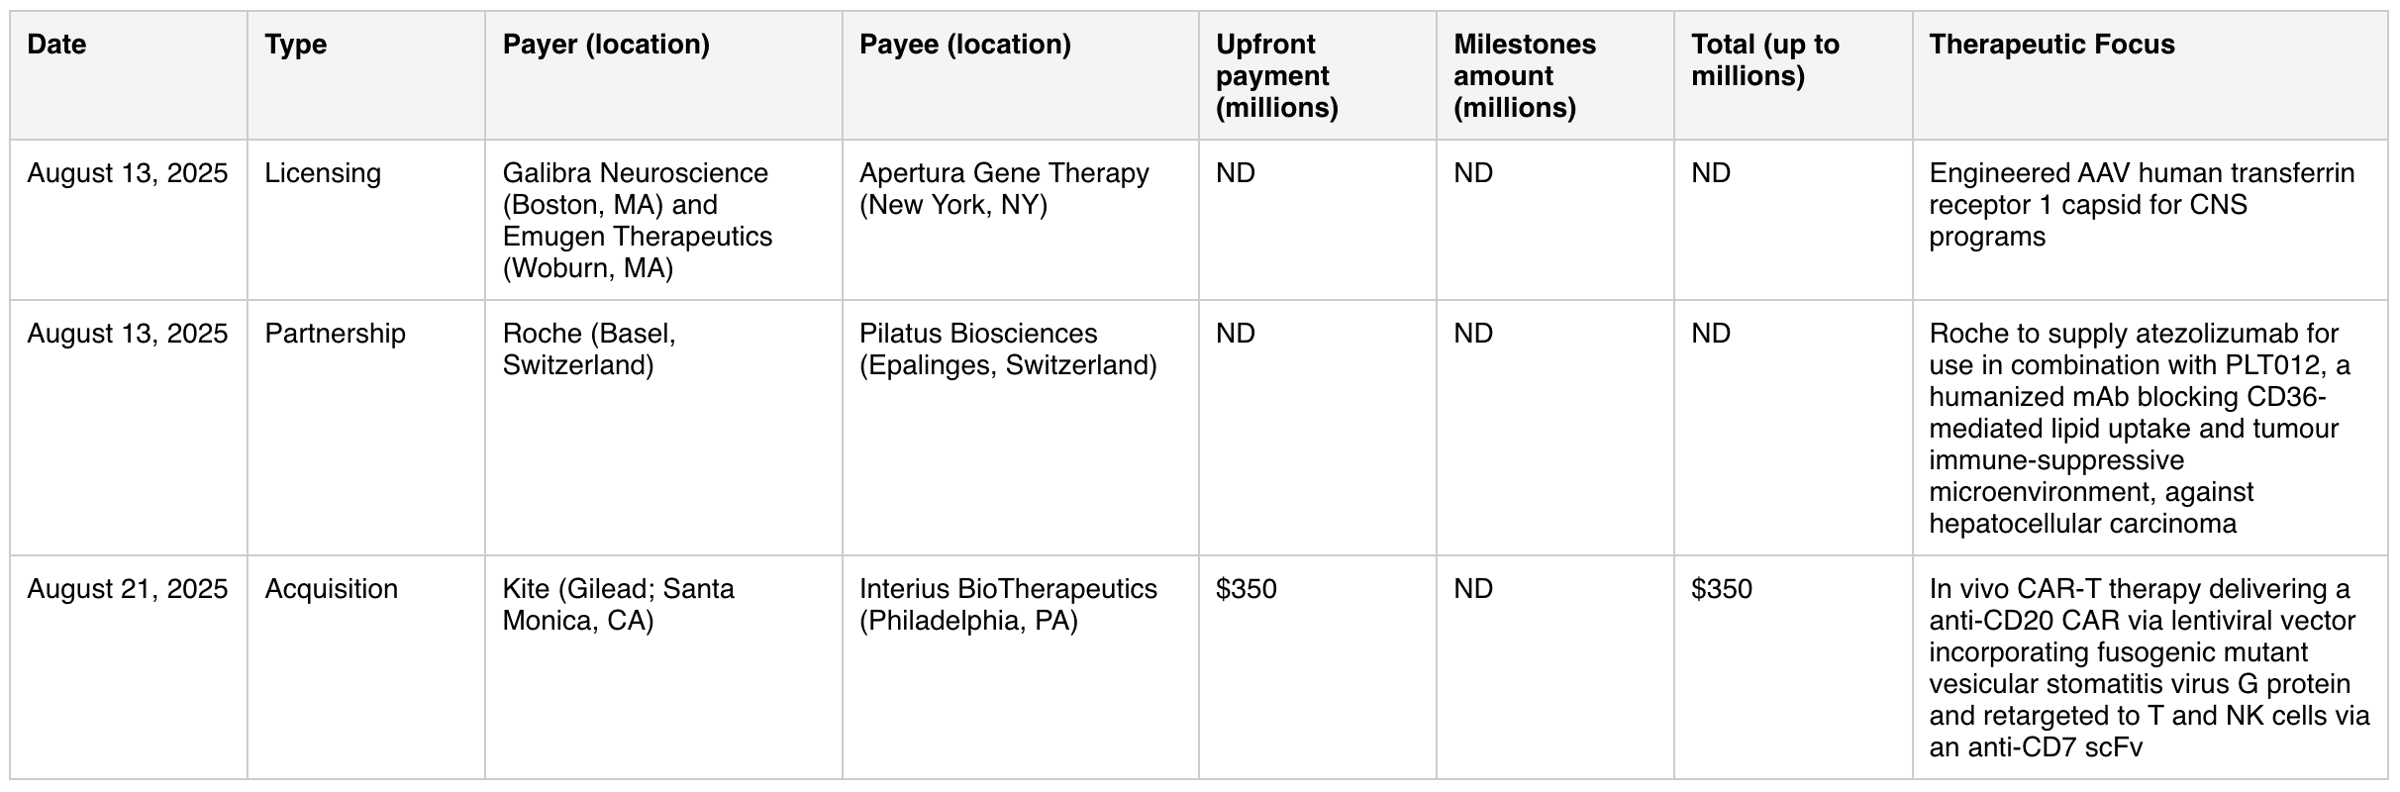This screenshot has height=792, width=2400.
Task: Click the August 21, 2025 date cell
Action: (x=127, y=589)
